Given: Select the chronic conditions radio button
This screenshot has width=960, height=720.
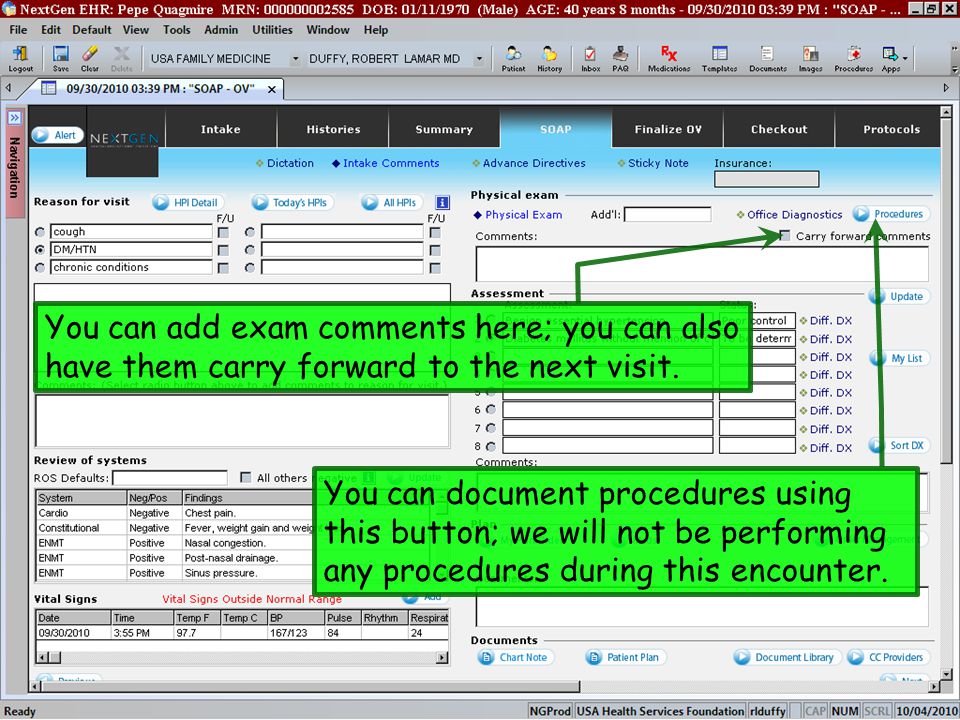Looking at the screenshot, I should pos(40,268).
